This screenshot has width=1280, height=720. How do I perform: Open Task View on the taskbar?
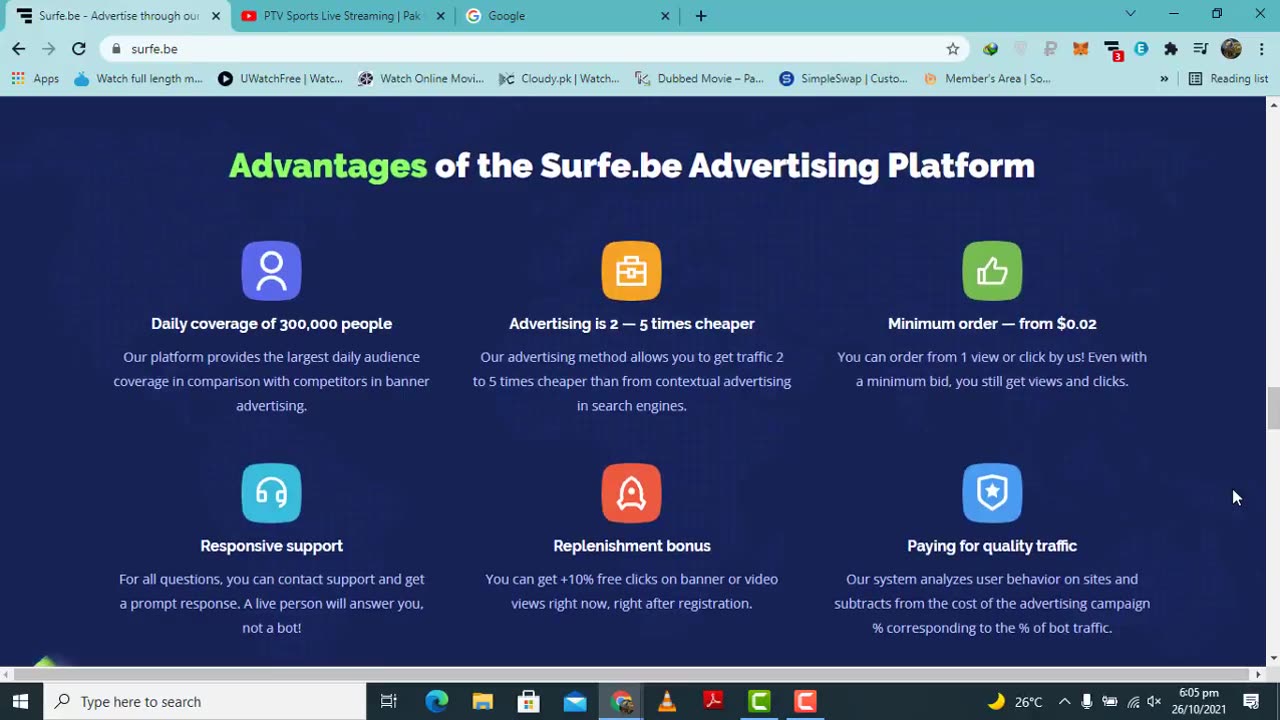tap(389, 701)
